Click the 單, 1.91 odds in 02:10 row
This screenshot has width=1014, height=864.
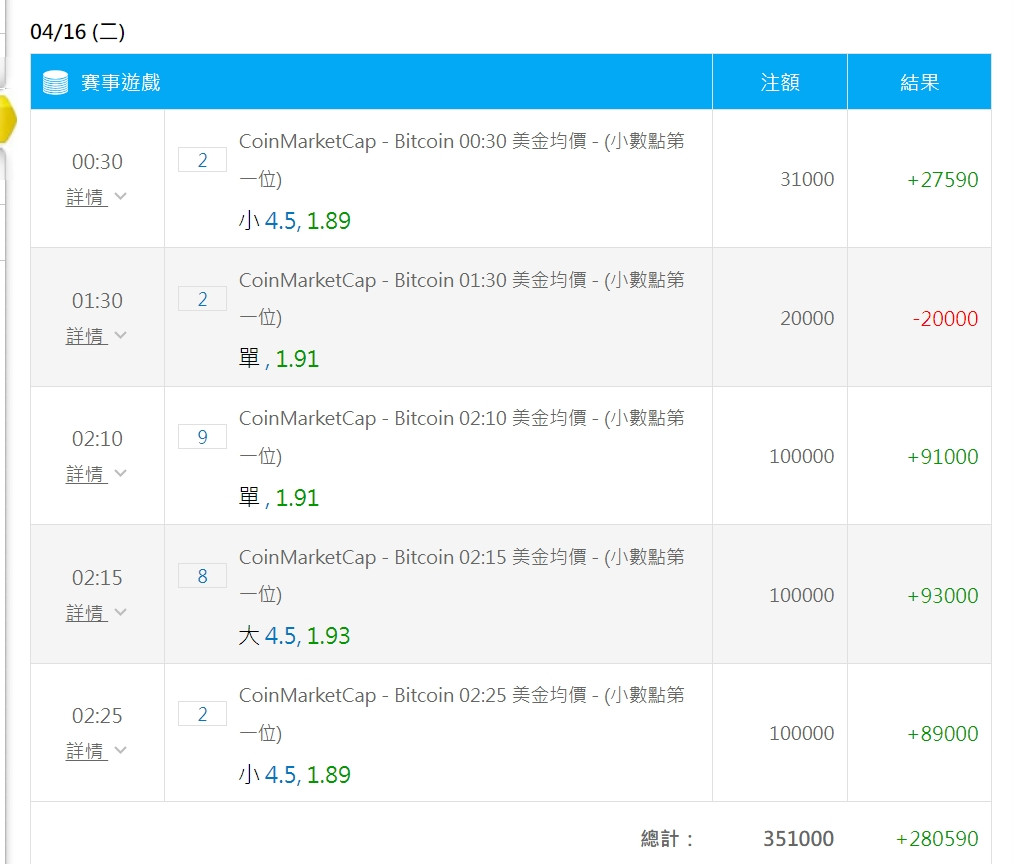(279, 498)
